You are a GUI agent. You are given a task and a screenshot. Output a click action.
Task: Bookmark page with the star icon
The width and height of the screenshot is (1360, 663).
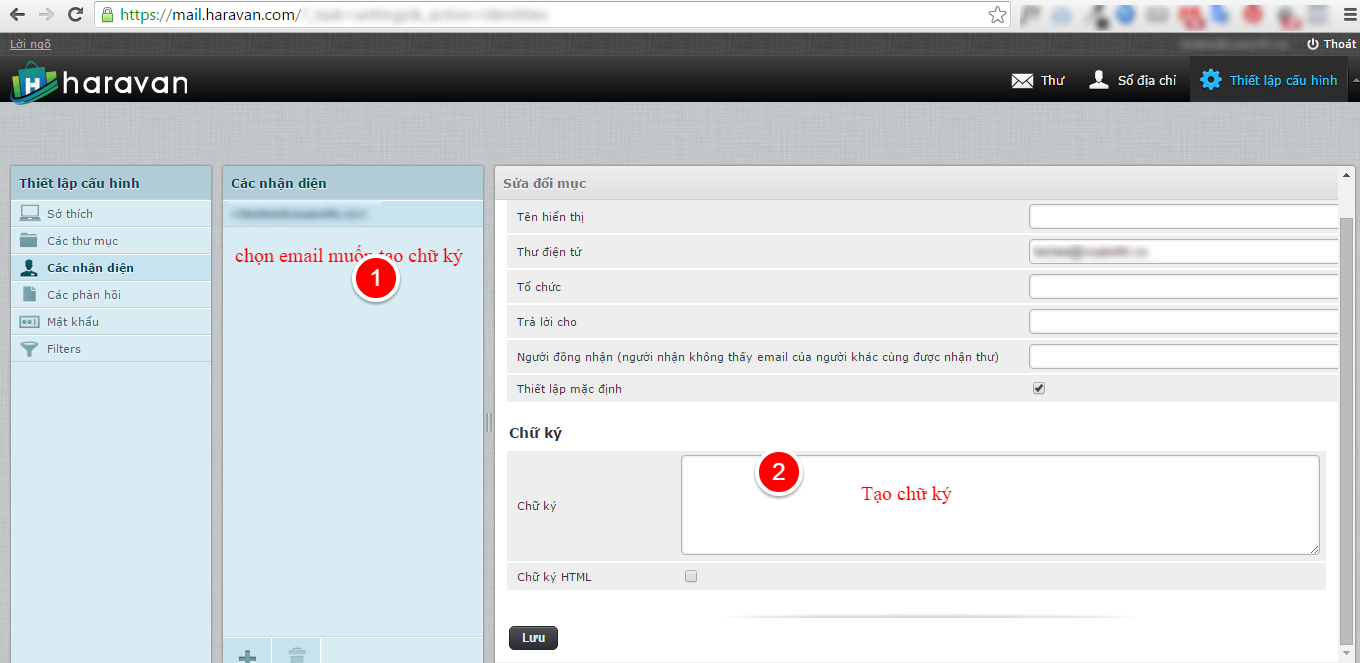click(x=997, y=15)
